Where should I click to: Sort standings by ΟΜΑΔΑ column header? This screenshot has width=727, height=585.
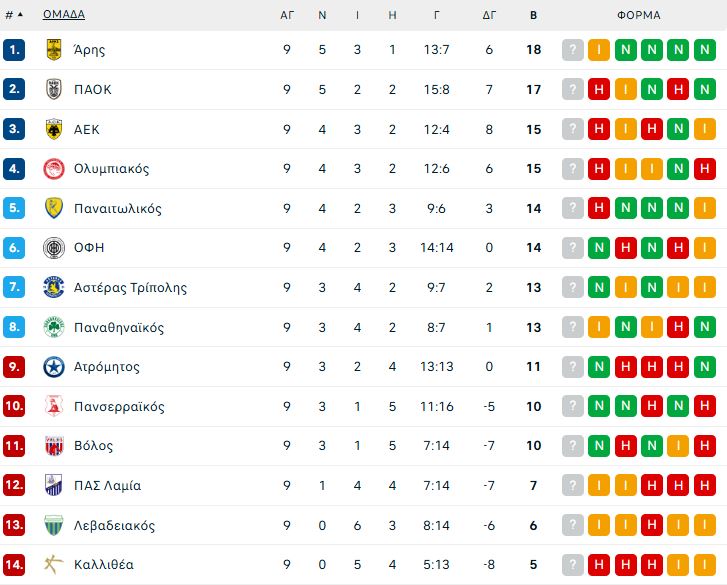(x=64, y=15)
